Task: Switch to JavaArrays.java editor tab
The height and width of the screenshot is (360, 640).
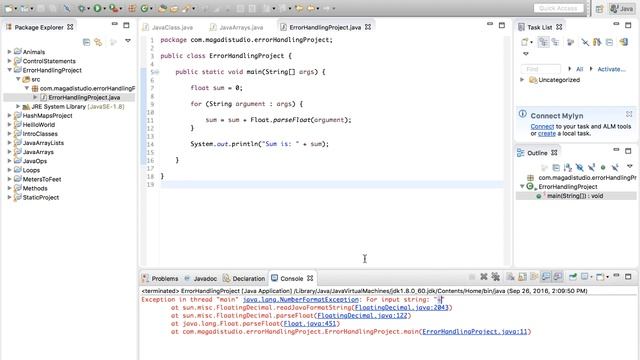Action: click(x=241, y=27)
